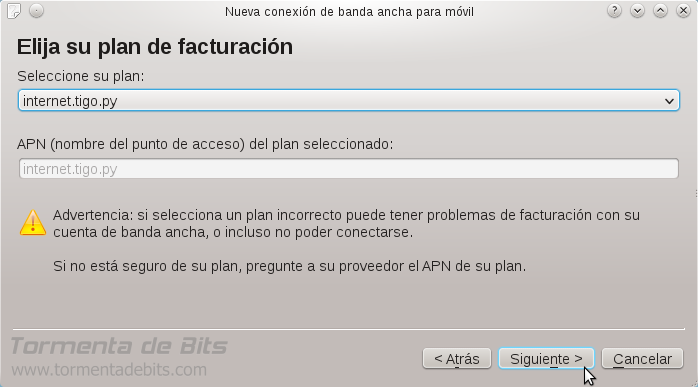Close the dialog with the X button
698x387 pixels.
tap(683, 11)
